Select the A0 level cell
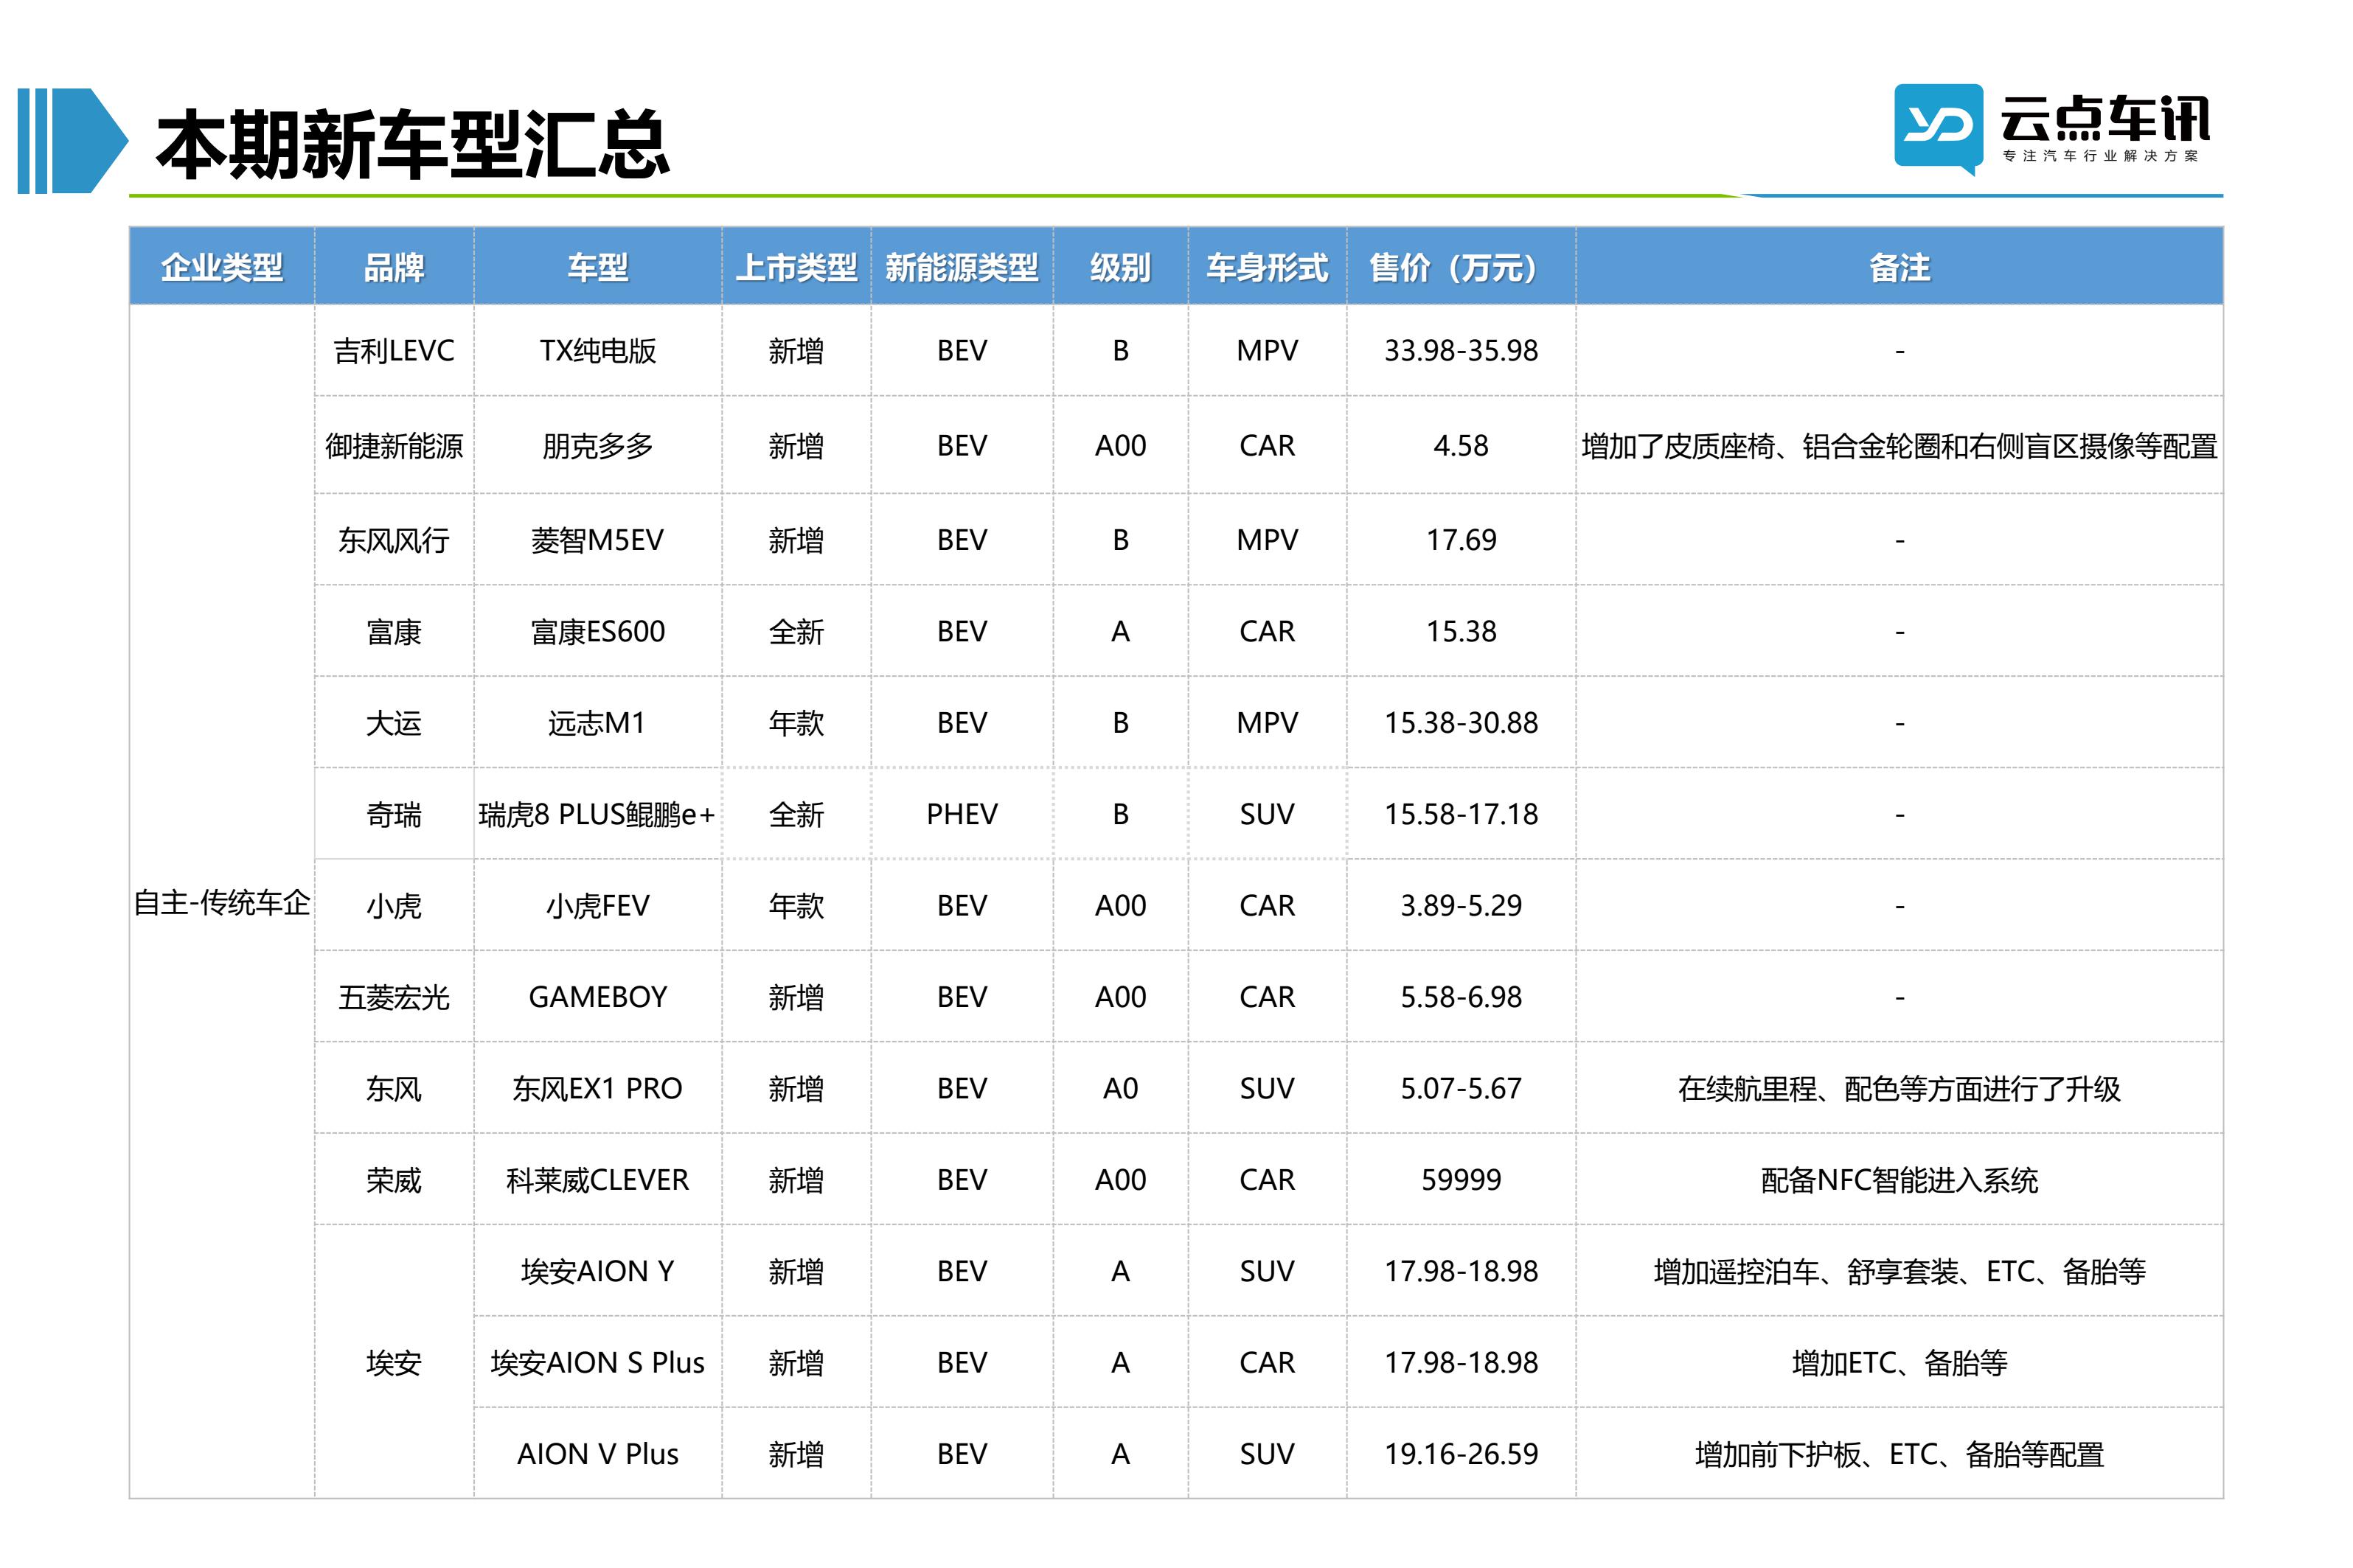Viewport: 2353px width, 1568px height. tap(1120, 1088)
